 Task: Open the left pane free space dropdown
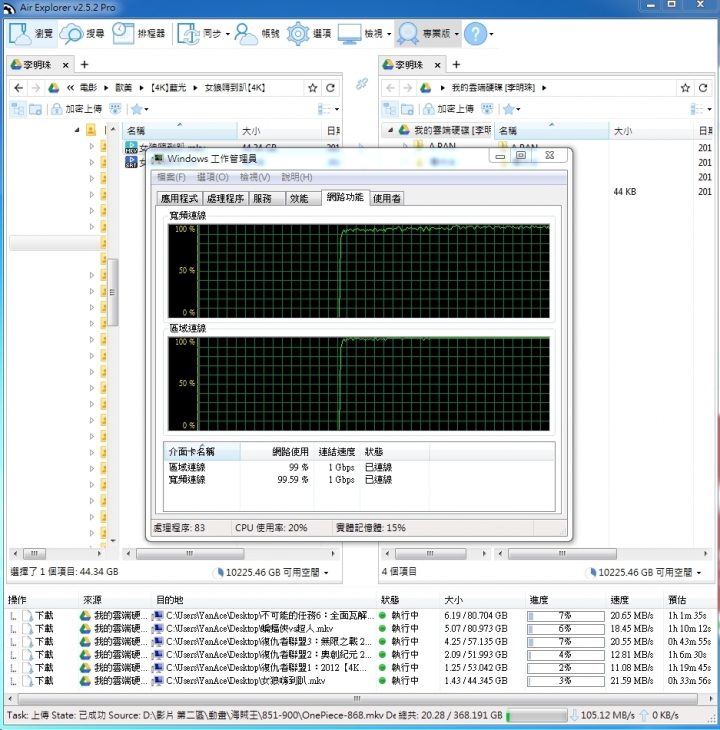click(x=326, y=573)
